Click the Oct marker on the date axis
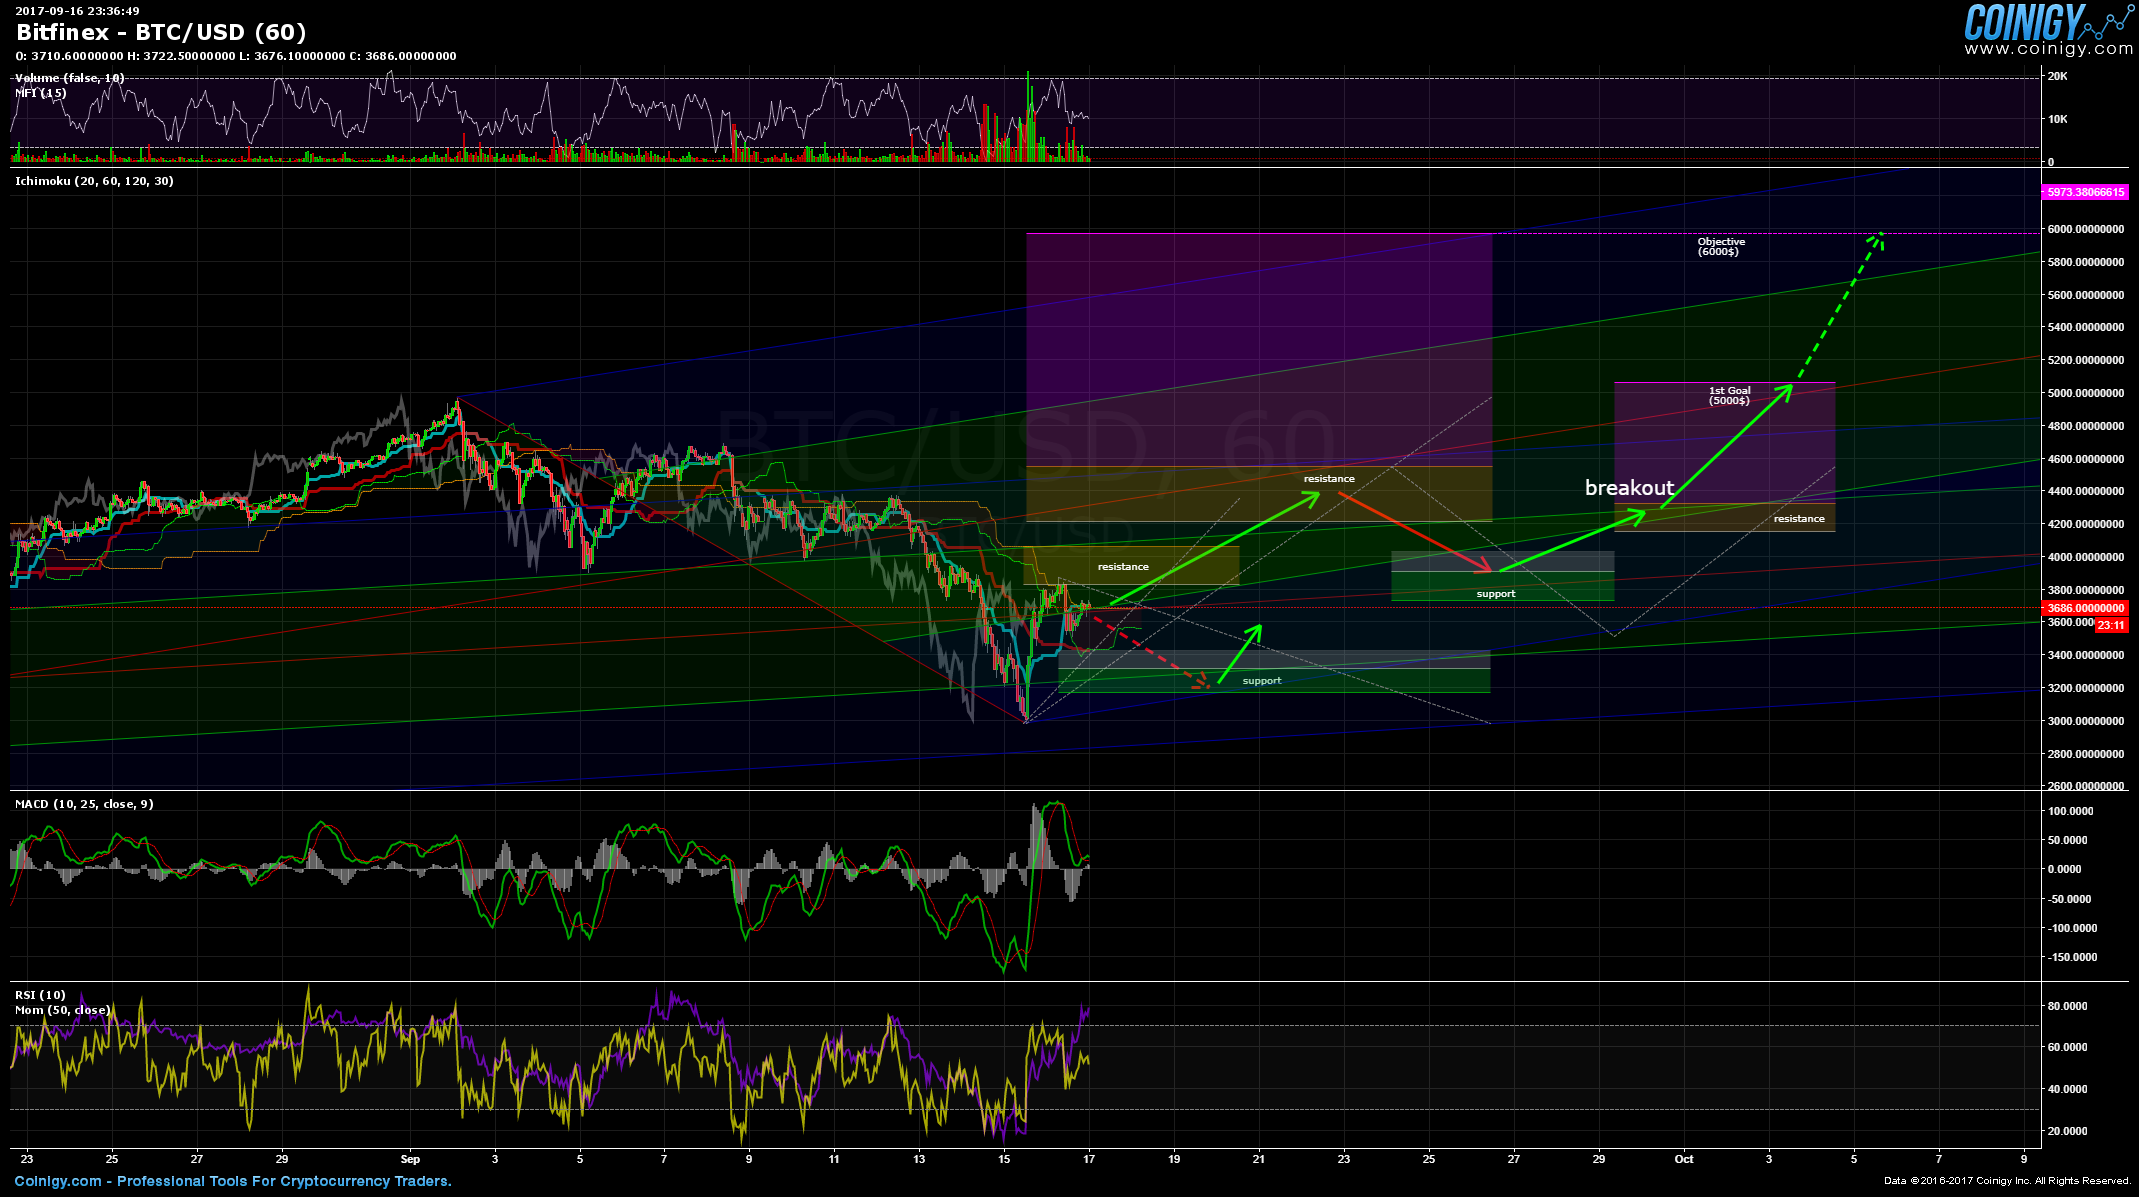This screenshot has height=1197, width=2139. (x=1684, y=1159)
